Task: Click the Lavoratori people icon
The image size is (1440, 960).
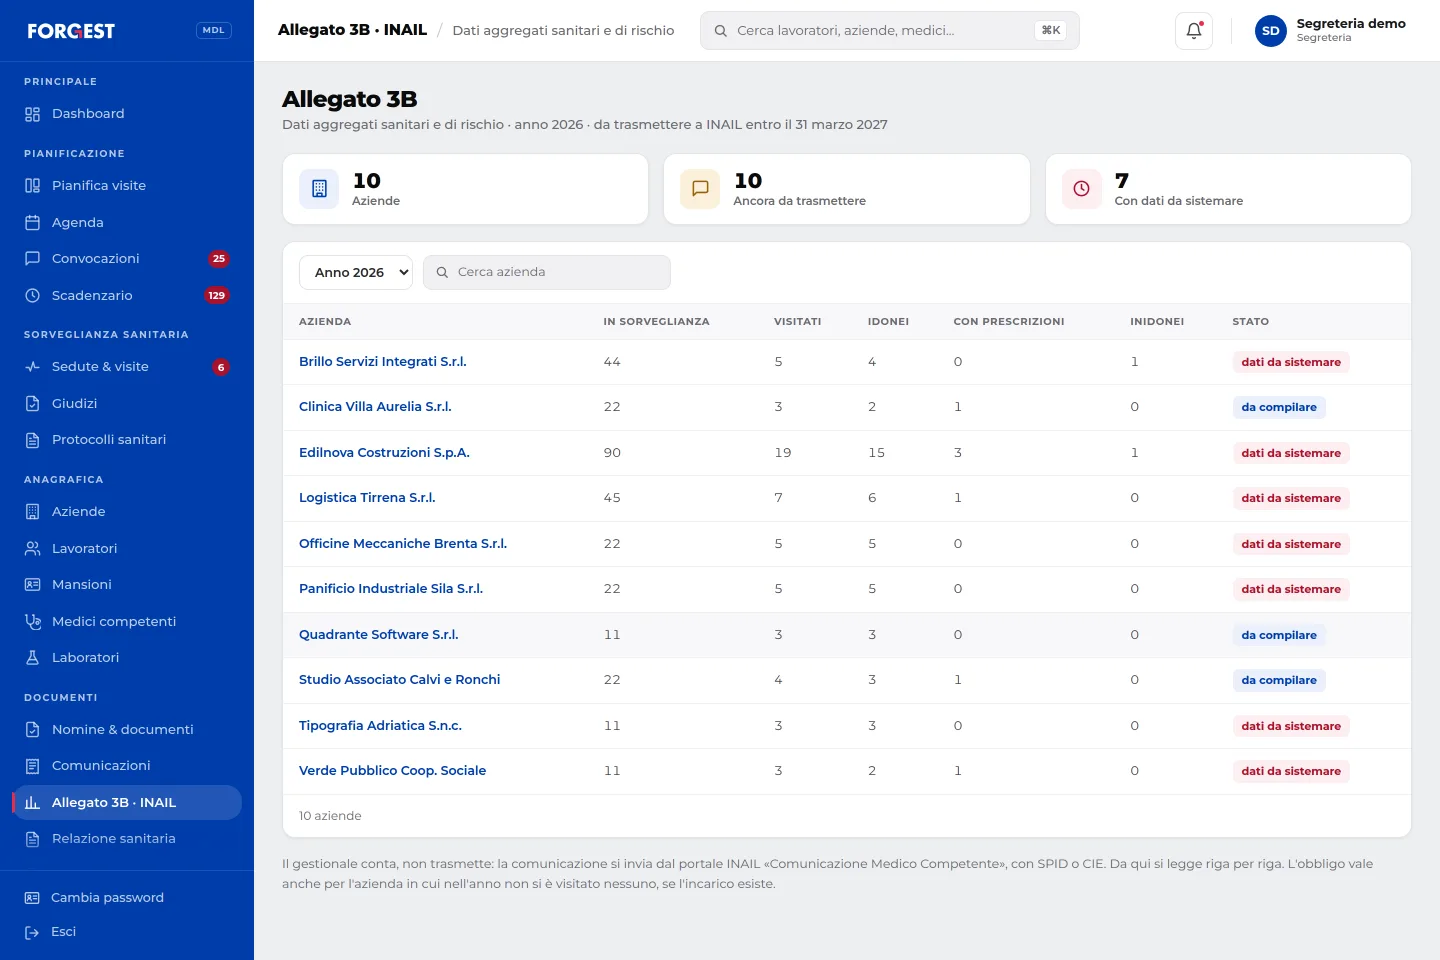Action: (x=32, y=549)
